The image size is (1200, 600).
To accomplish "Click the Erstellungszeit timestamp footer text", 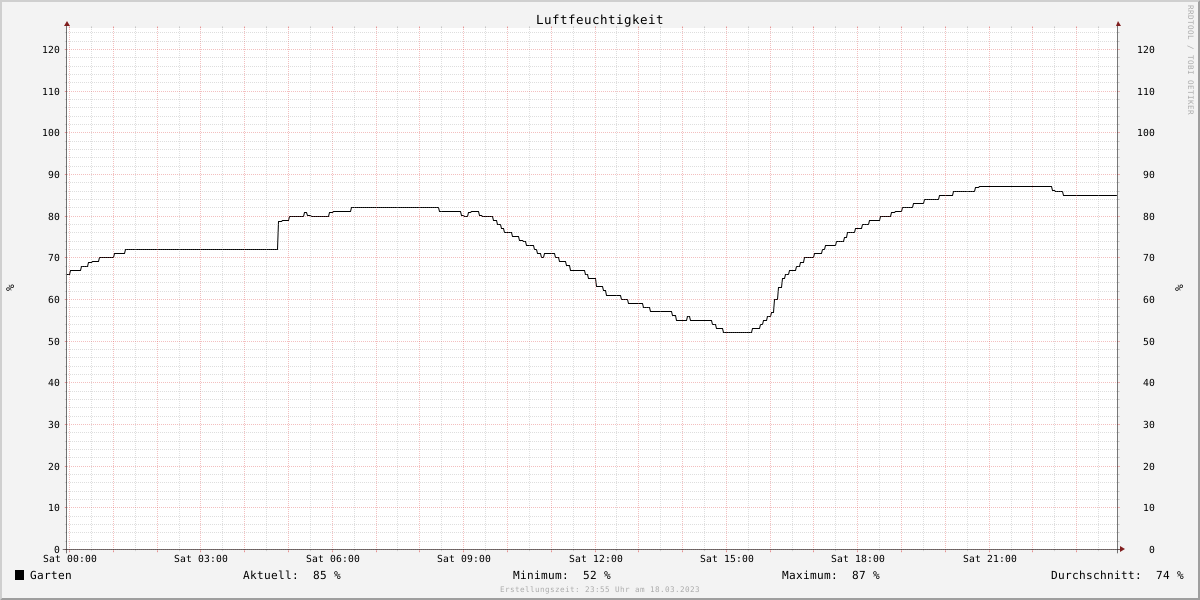I will click(600, 589).
